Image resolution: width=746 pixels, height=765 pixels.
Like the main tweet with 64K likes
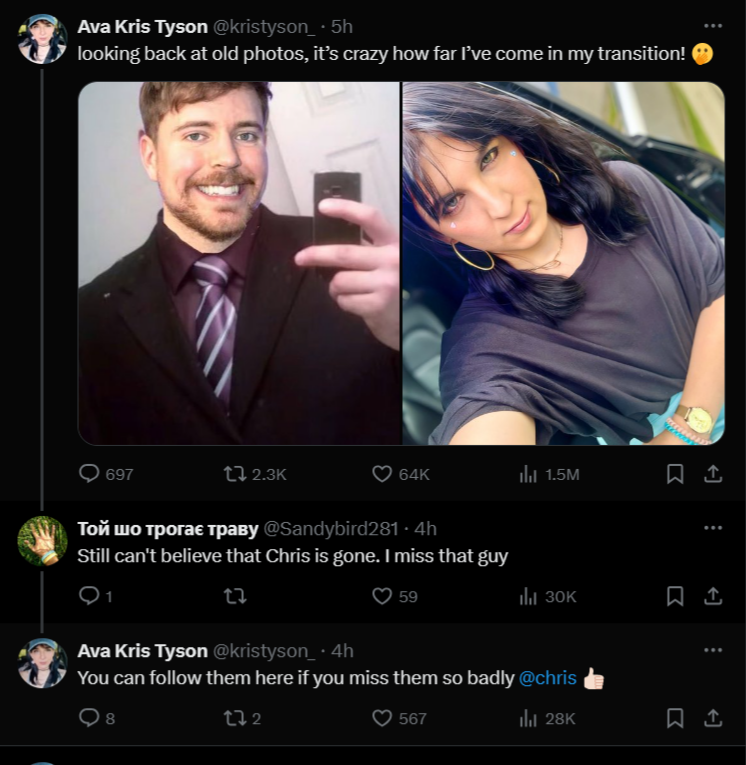pos(401,474)
